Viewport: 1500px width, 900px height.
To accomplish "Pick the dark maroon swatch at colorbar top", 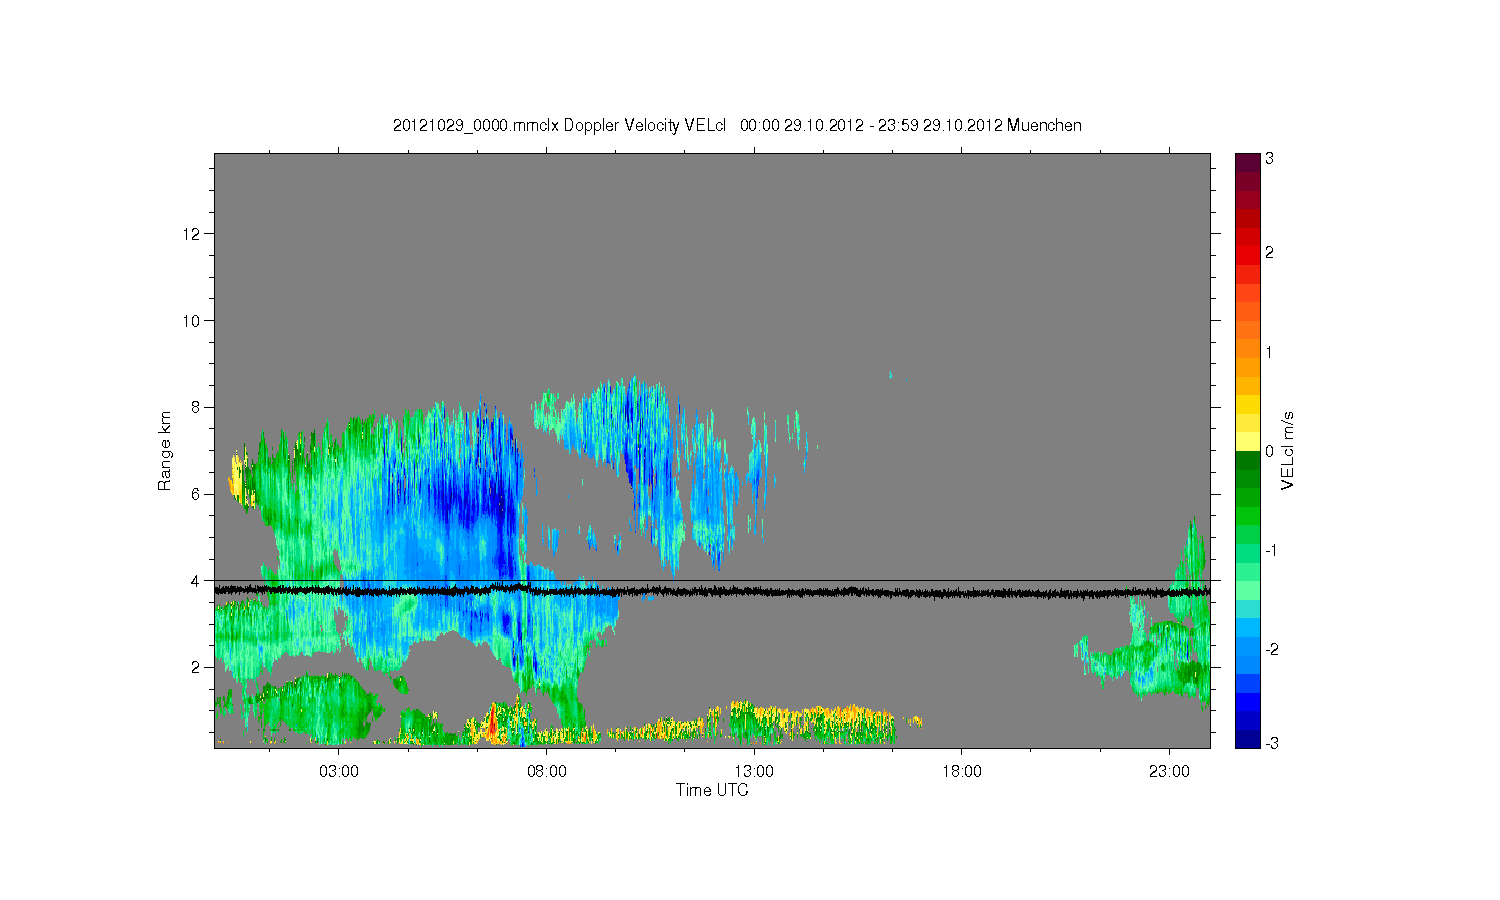I will [1247, 162].
